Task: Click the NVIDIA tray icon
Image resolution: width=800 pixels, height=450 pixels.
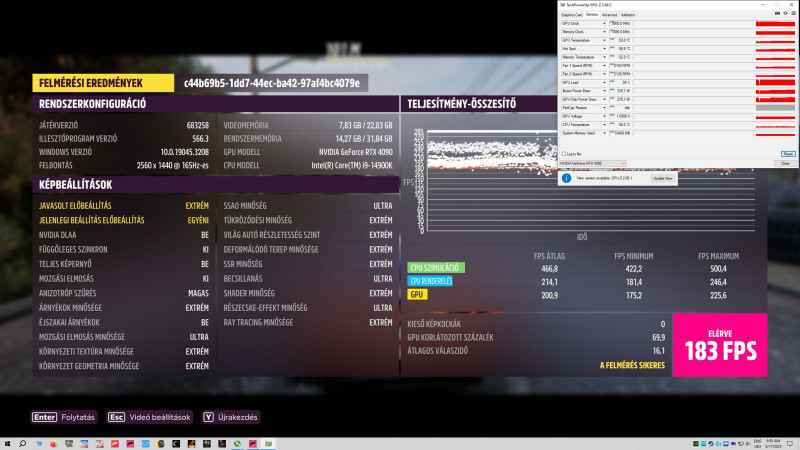Action: point(696,443)
